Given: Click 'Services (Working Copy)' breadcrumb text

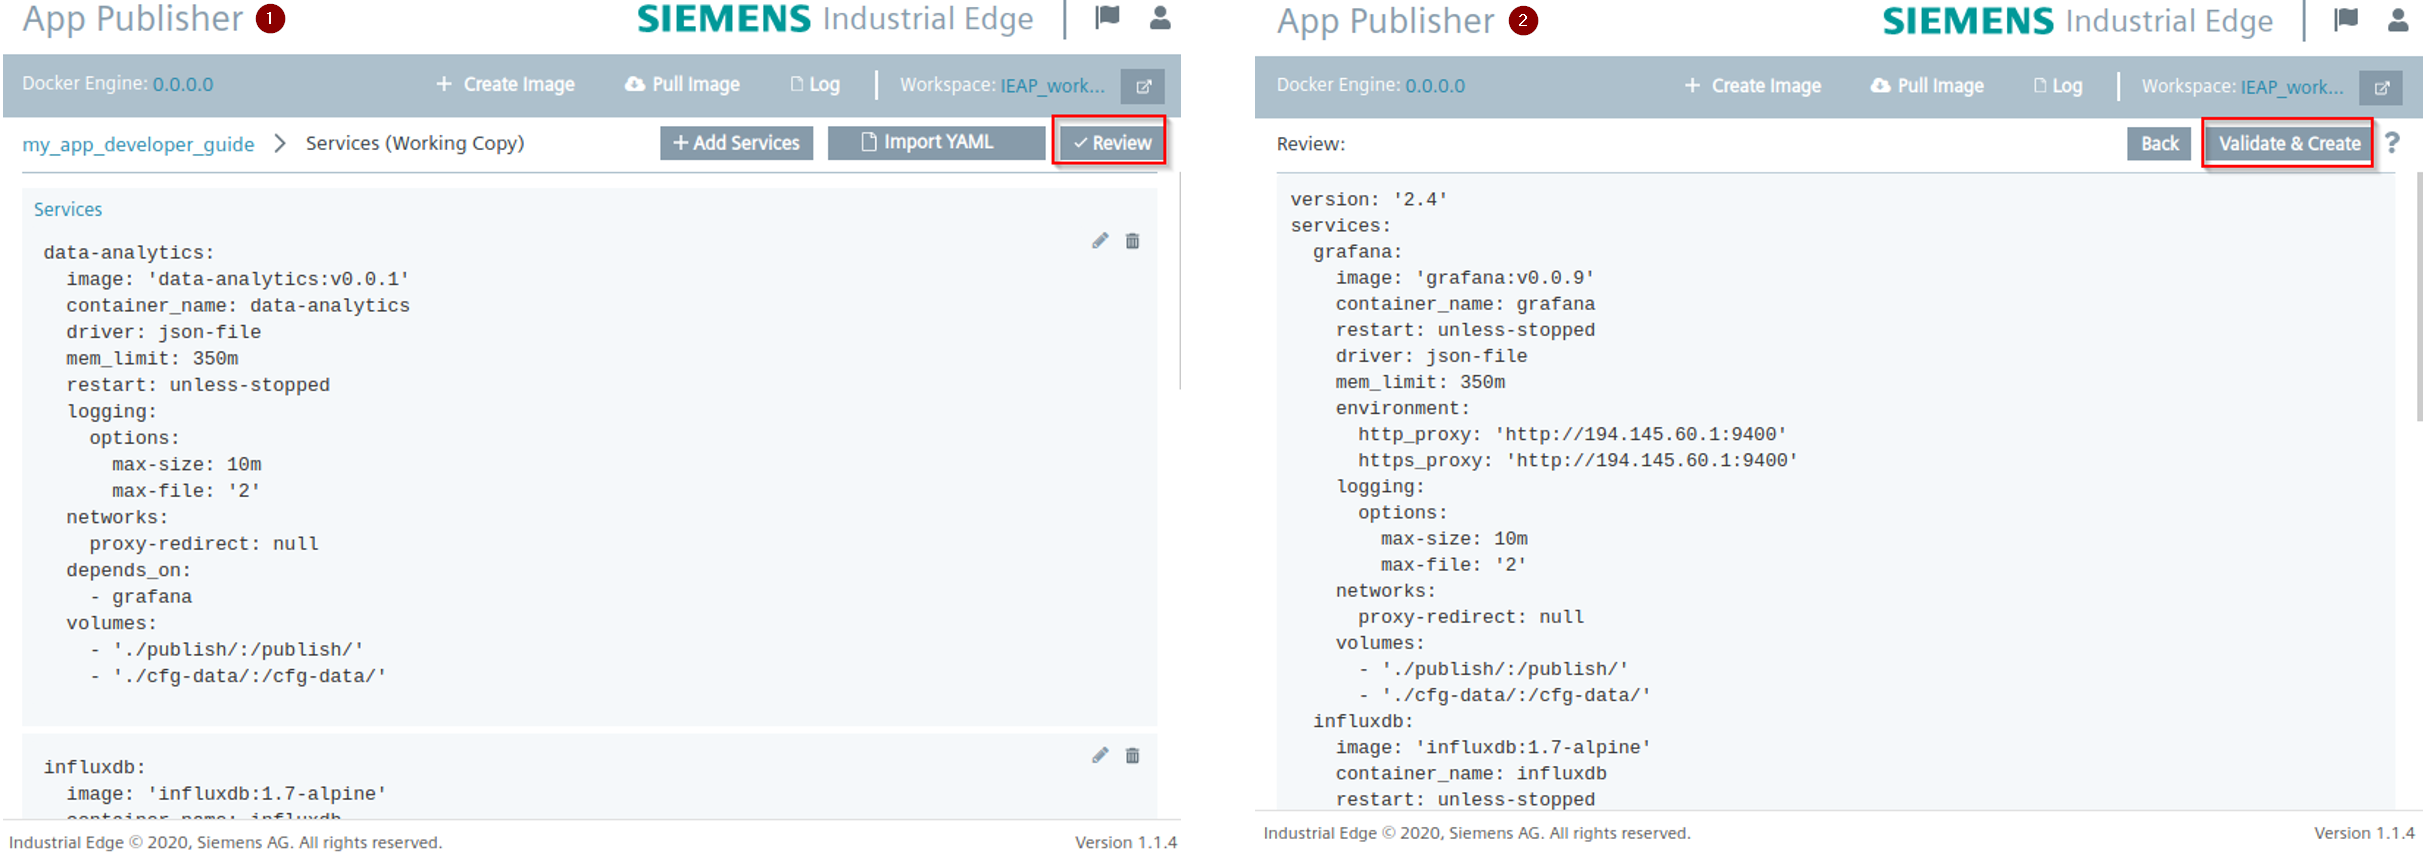Looking at the screenshot, I should pyautogui.click(x=415, y=143).
